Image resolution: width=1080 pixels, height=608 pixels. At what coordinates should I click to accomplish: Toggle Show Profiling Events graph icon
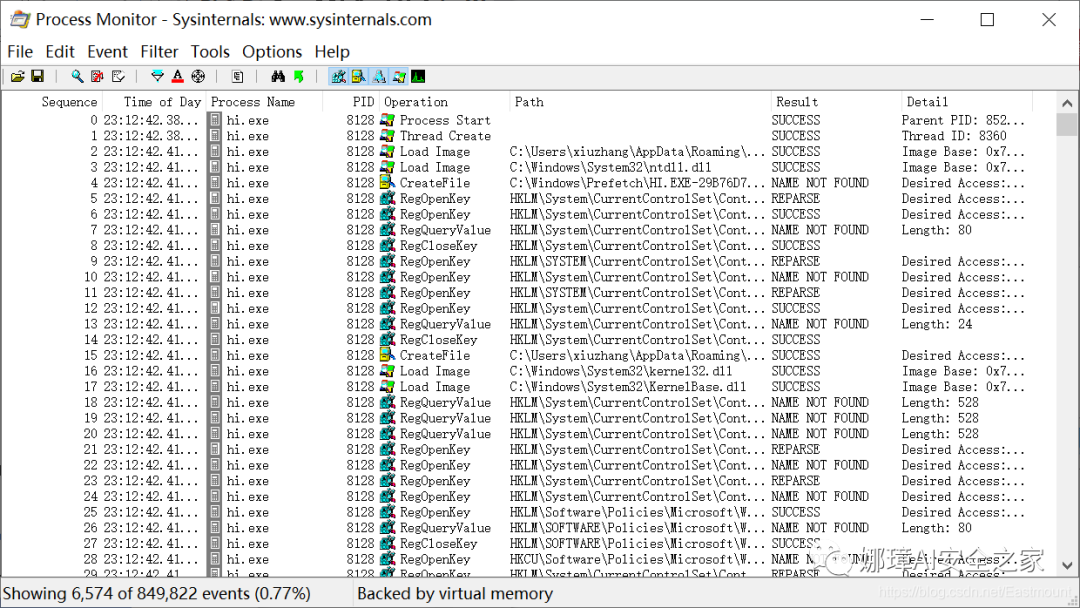[x=418, y=76]
